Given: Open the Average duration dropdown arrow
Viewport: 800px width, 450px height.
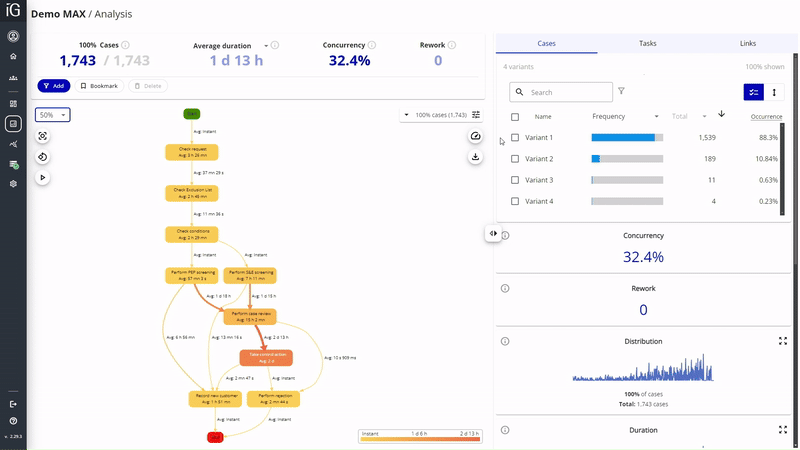Looking at the screenshot, I should [266, 46].
